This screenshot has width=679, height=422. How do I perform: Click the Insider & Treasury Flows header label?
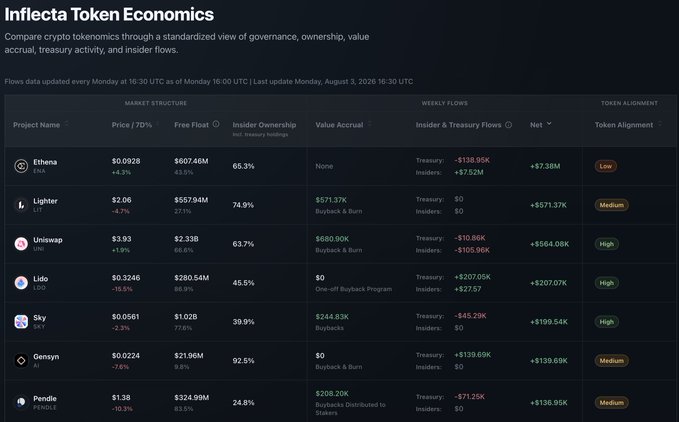click(458, 125)
